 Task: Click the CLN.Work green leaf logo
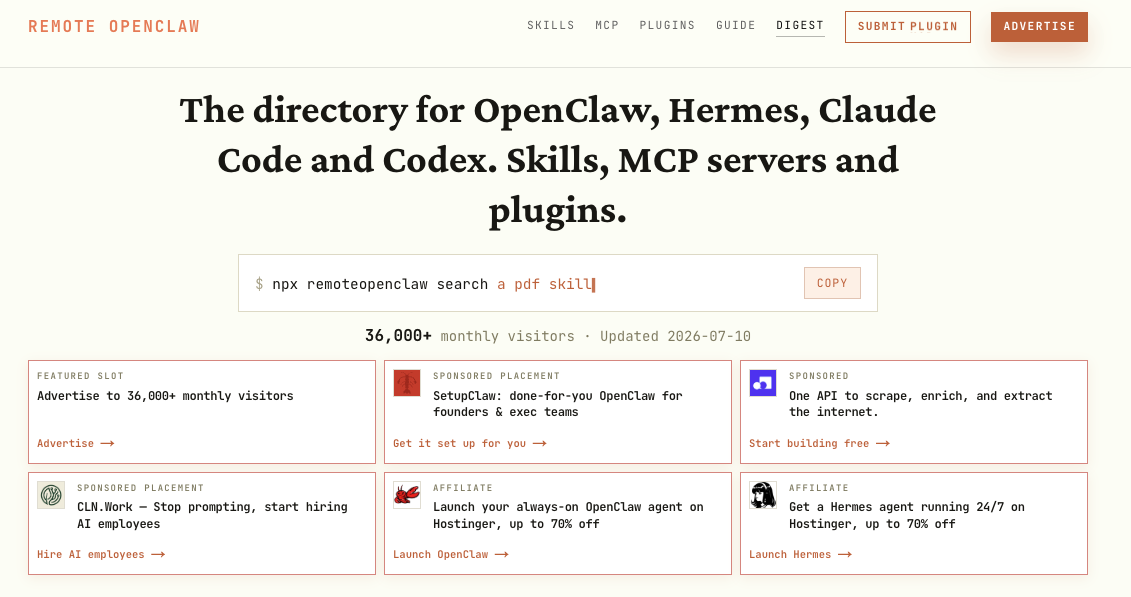tap(51, 495)
